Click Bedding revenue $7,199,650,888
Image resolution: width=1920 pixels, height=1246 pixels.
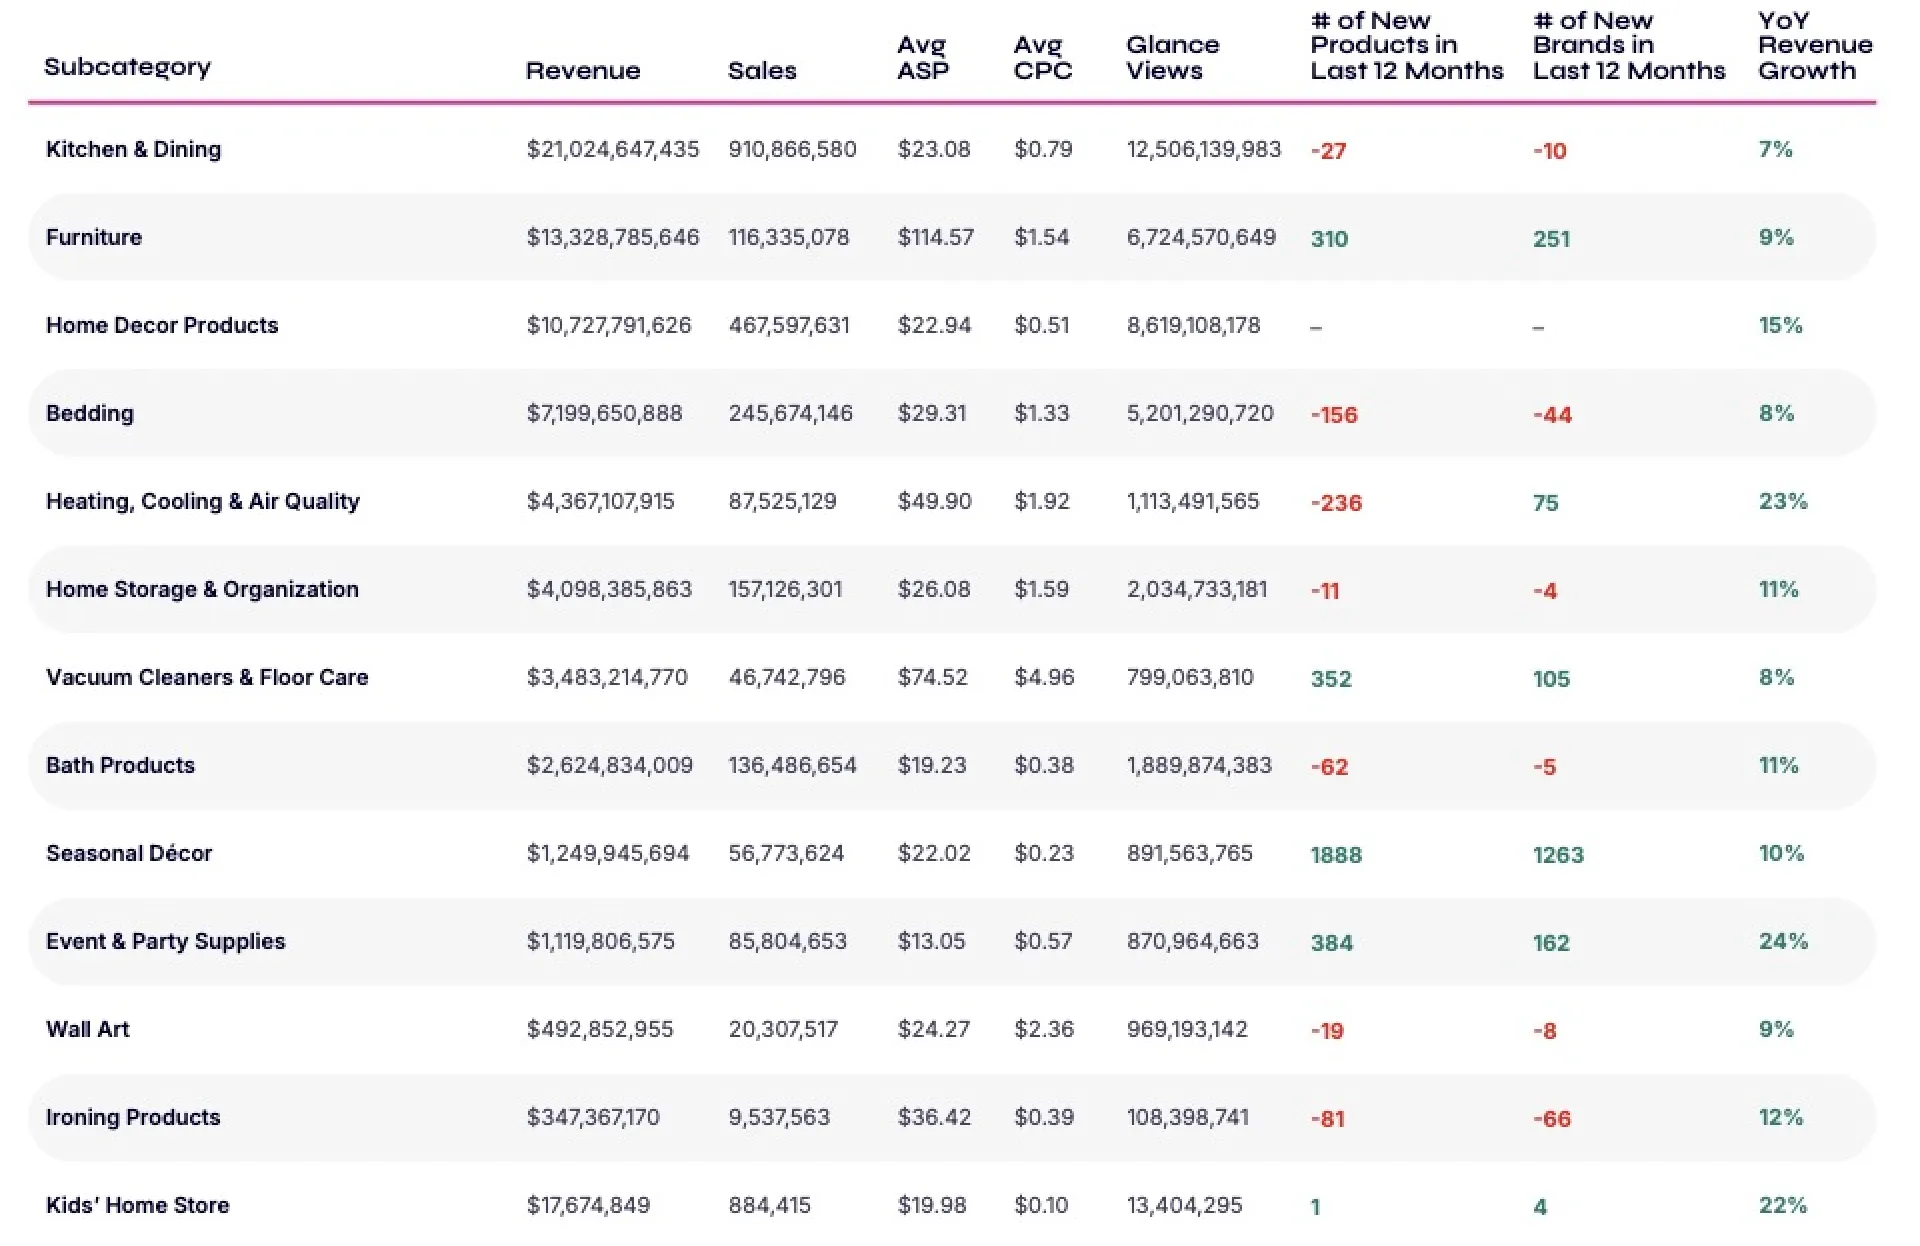coord(605,413)
